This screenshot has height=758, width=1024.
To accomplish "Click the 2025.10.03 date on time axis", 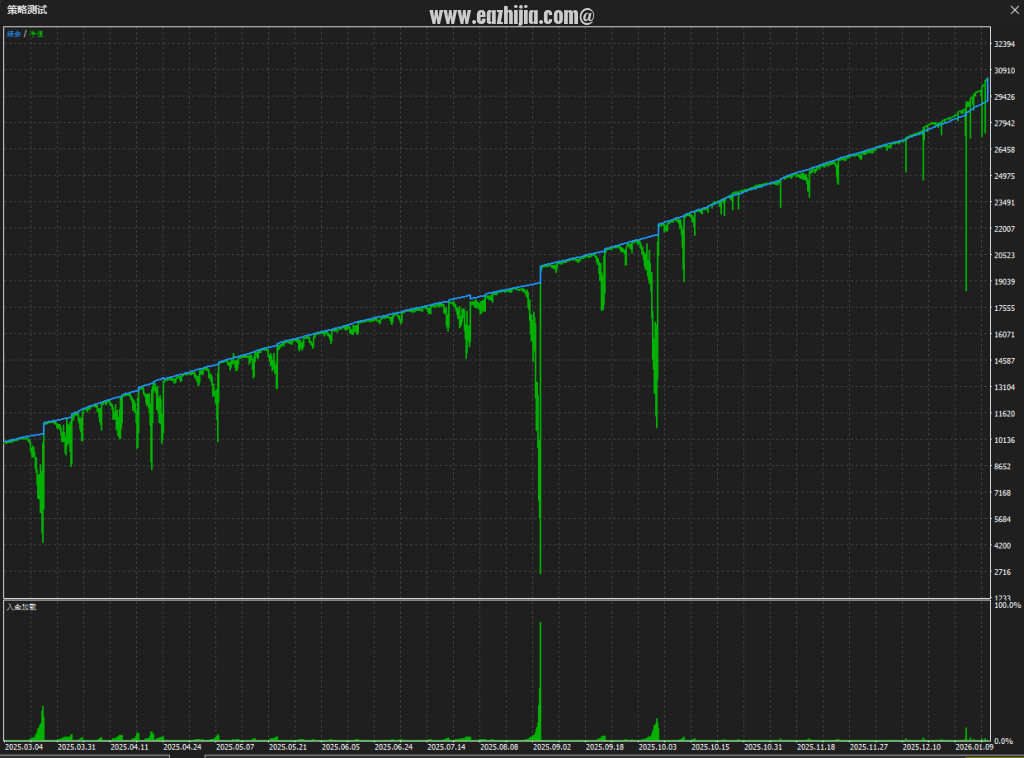I will (658, 748).
